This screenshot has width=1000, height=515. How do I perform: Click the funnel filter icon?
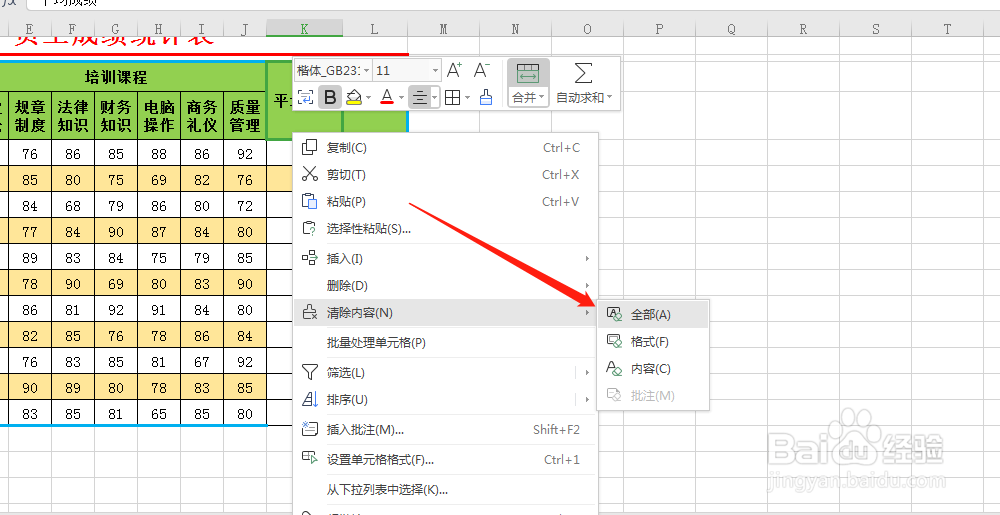[309, 372]
